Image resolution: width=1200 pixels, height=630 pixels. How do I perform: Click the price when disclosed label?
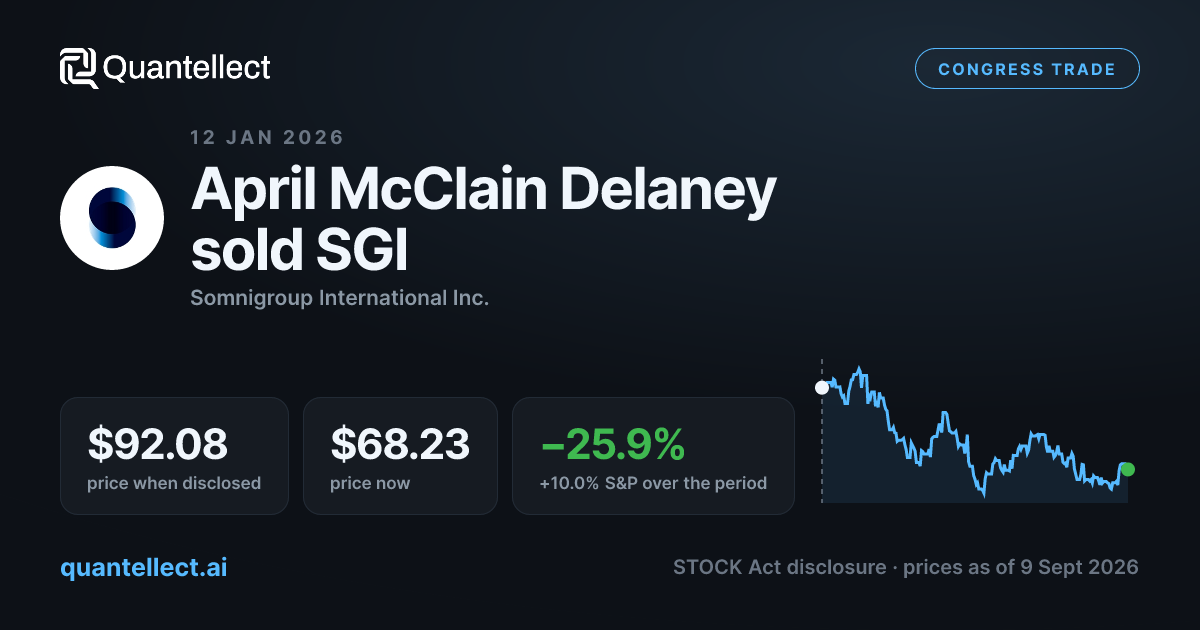(x=174, y=483)
